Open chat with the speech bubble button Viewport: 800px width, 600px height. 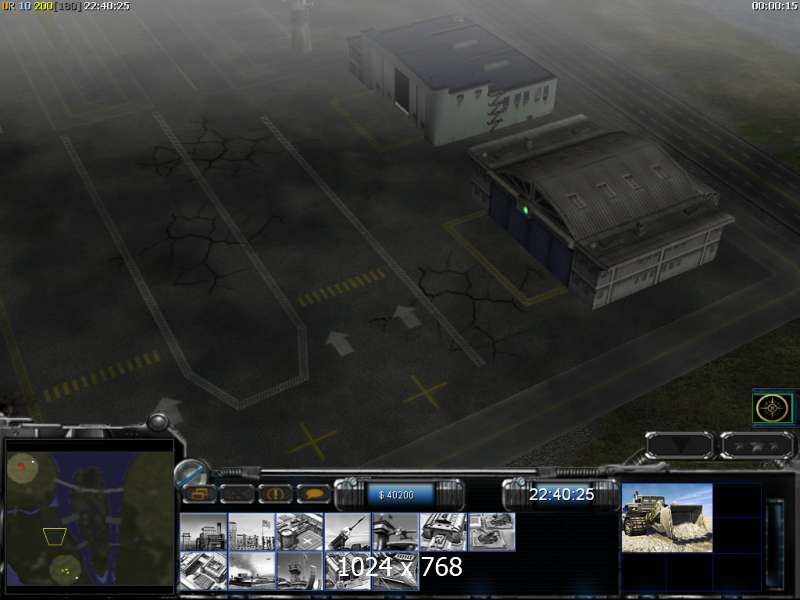pos(313,494)
